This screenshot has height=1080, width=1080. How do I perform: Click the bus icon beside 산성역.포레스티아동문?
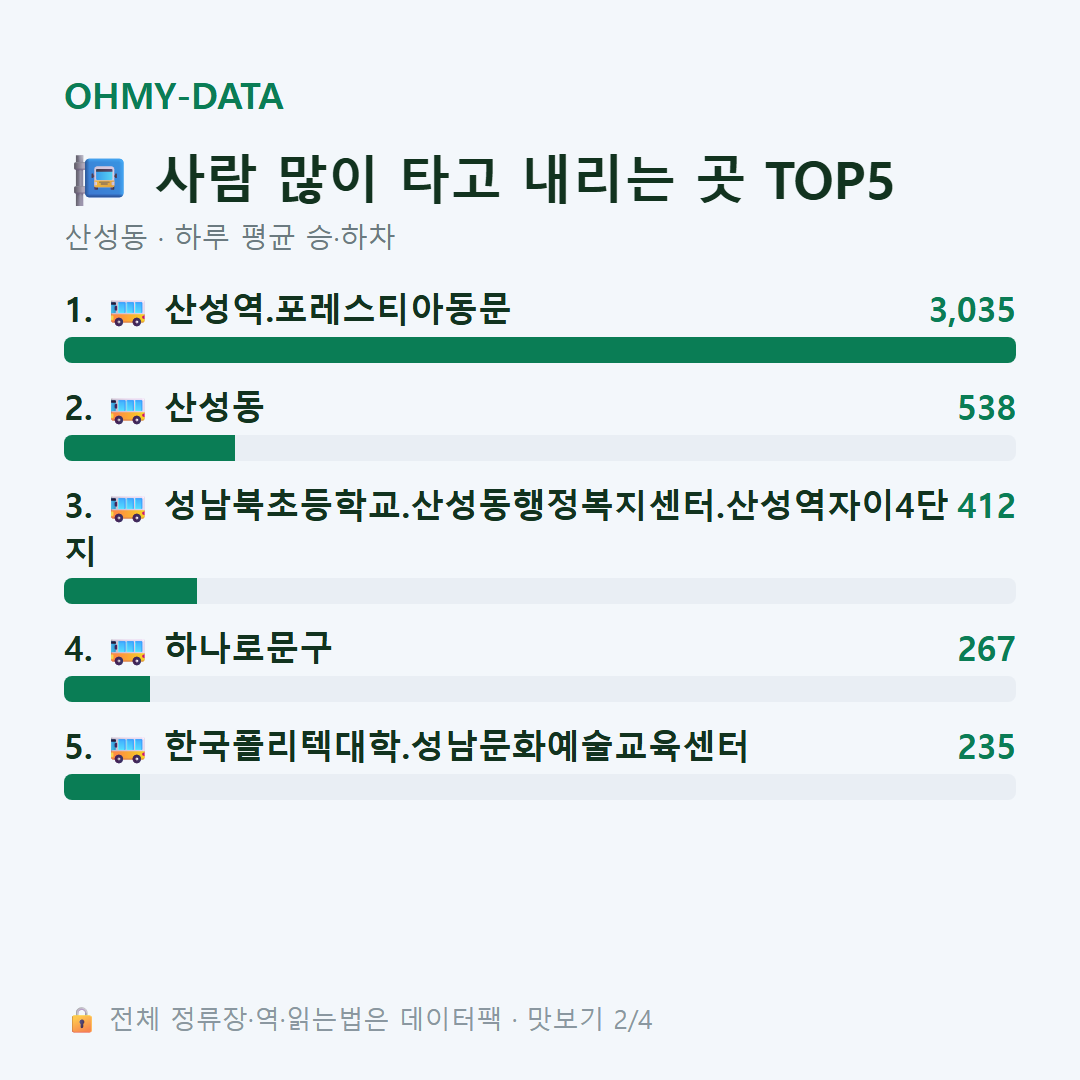128,311
